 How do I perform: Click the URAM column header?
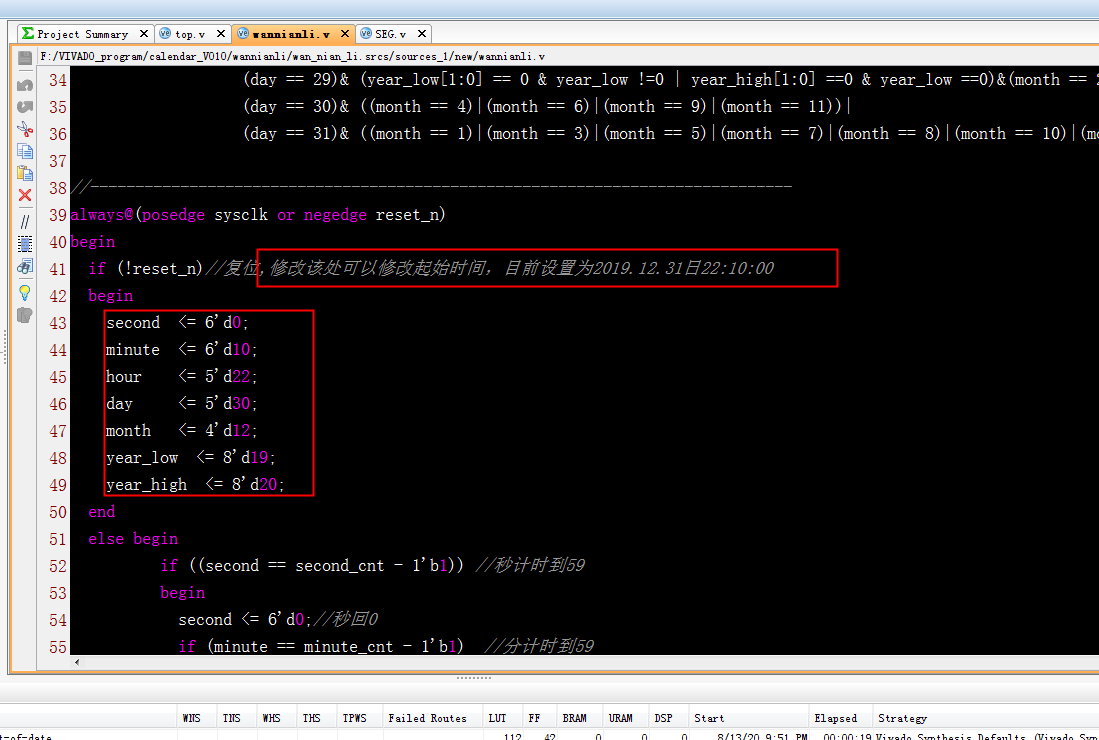pos(620,718)
